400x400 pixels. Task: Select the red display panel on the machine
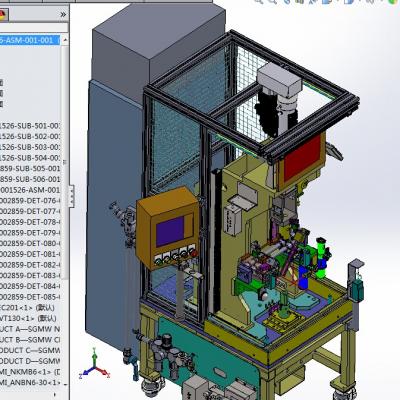coord(302,158)
